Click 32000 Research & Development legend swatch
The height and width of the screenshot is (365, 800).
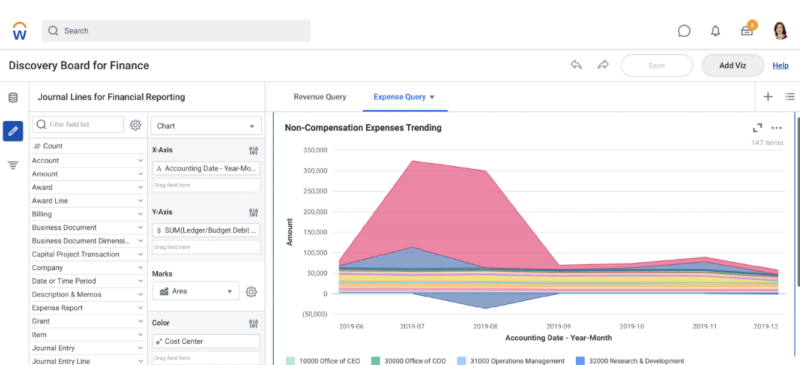pos(580,361)
